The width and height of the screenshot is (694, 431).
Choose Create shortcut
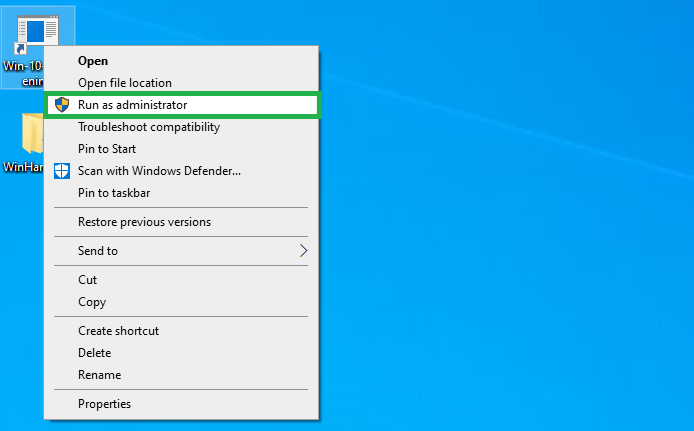181,331
